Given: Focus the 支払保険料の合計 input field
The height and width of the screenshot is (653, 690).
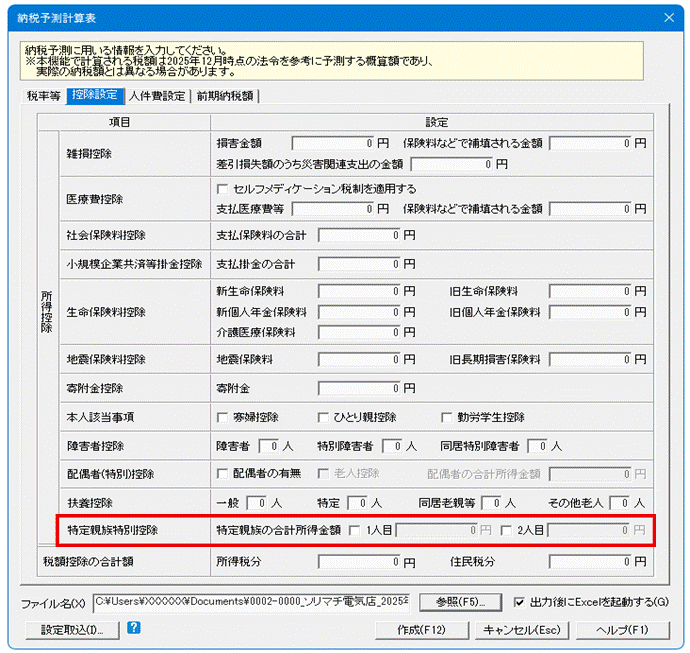Looking at the screenshot, I should [x=353, y=236].
